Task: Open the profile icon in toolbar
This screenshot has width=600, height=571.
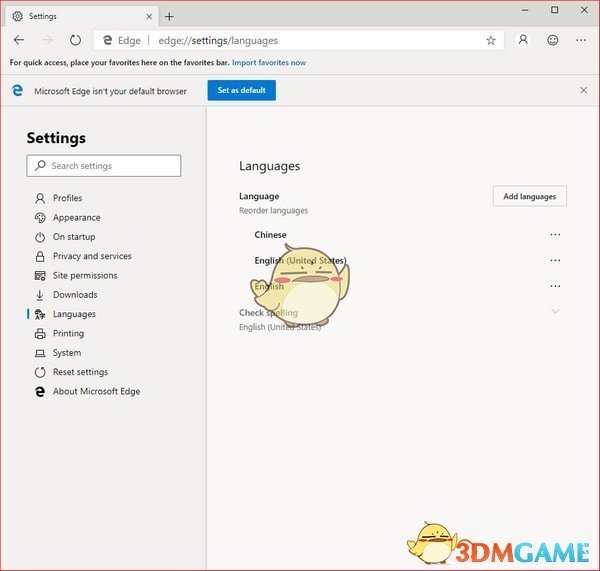Action: 523,39
